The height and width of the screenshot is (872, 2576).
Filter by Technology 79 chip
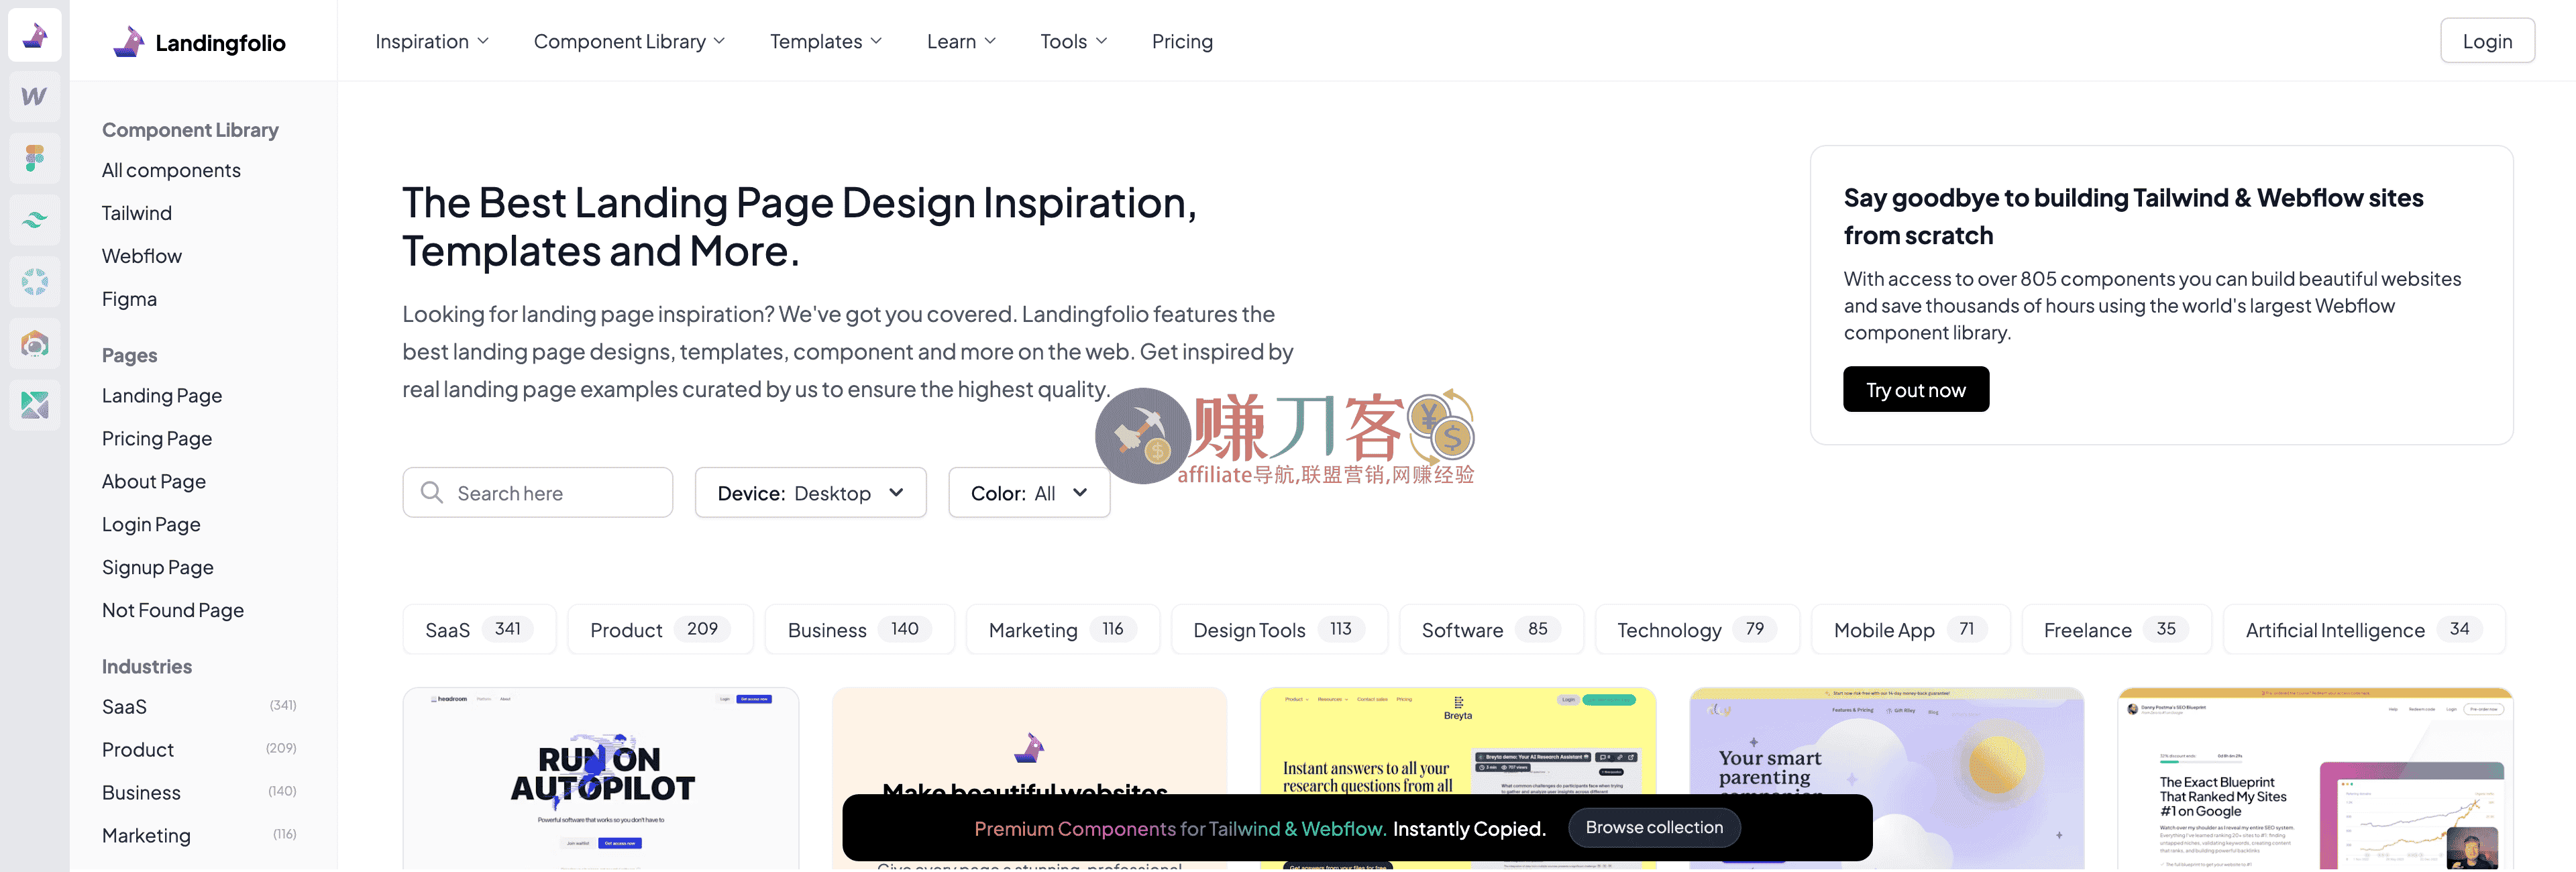pos(1697,630)
